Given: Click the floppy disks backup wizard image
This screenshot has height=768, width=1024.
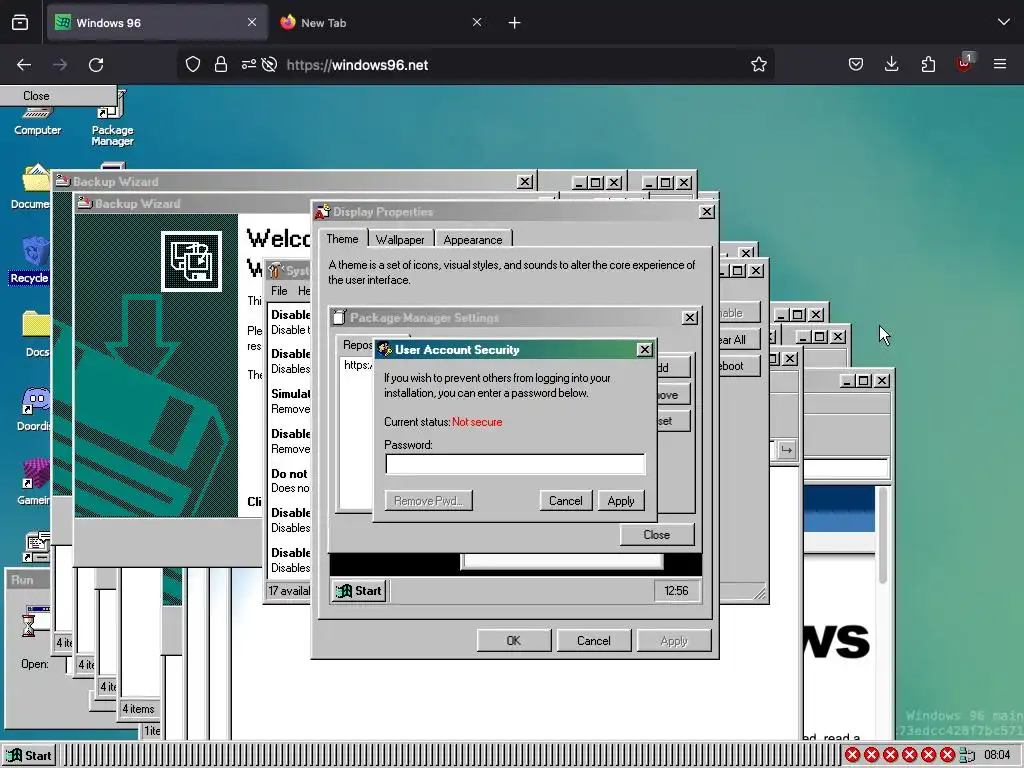Looking at the screenshot, I should (191, 261).
